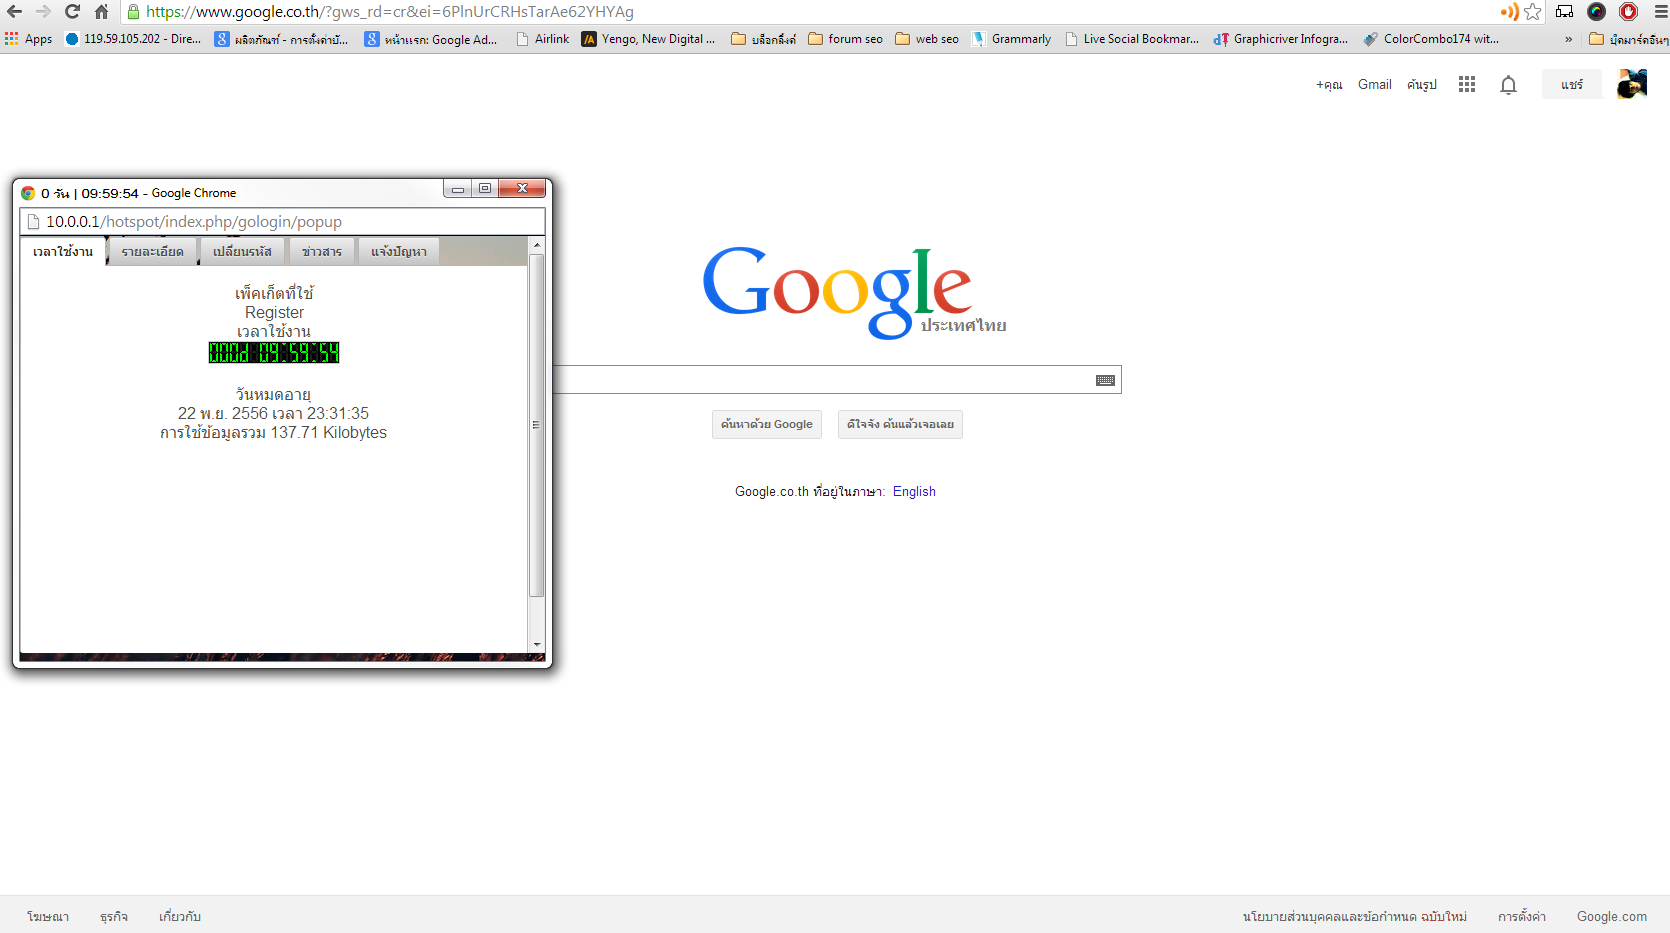The height and width of the screenshot is (933, 1670).
Task: Select the ข่าวสาร tab in hotspot popup
Action: [322, 251]
